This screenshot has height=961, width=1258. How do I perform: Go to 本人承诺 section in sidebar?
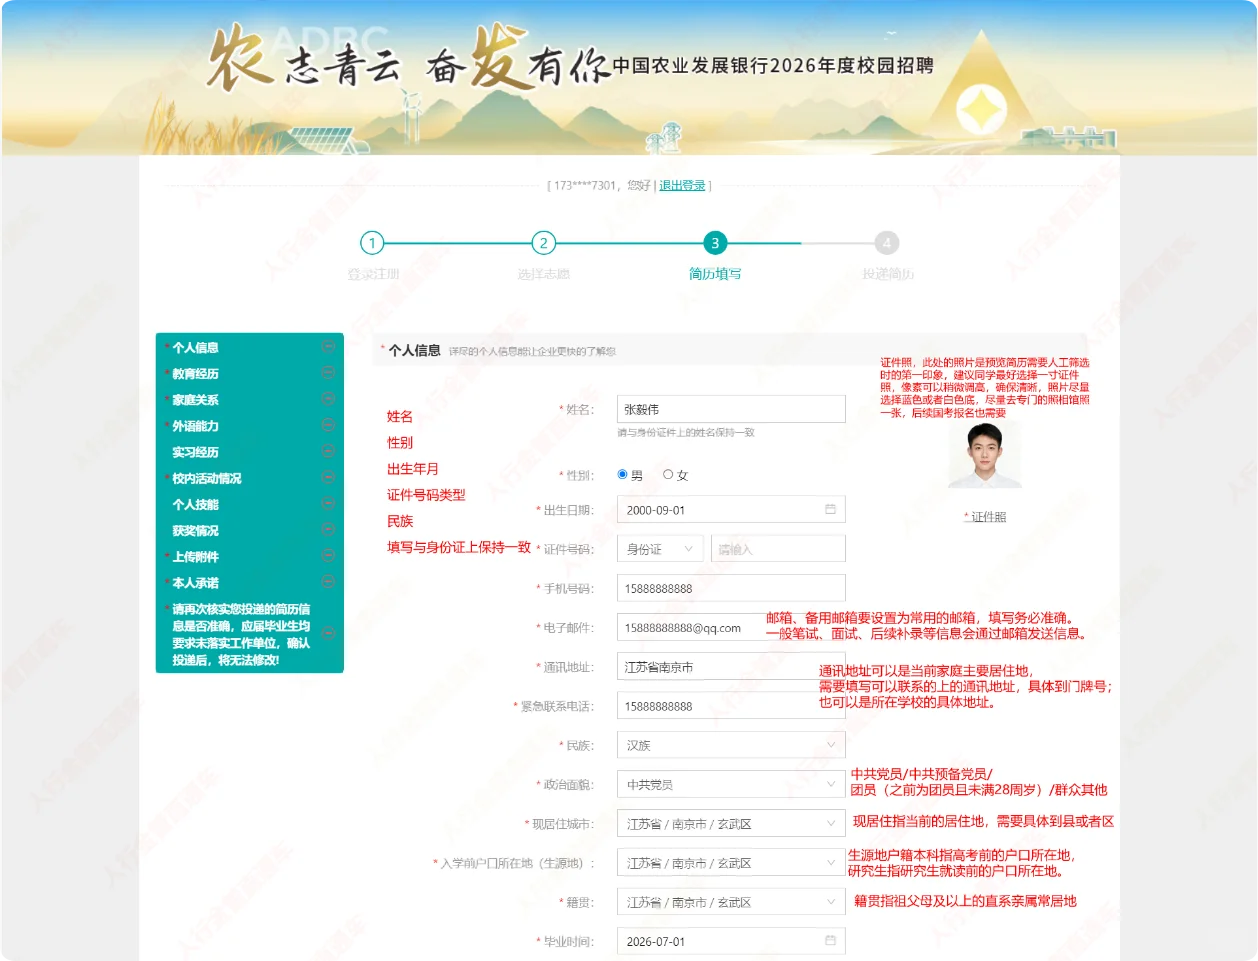pyautogui.click(x=195, y=582)
